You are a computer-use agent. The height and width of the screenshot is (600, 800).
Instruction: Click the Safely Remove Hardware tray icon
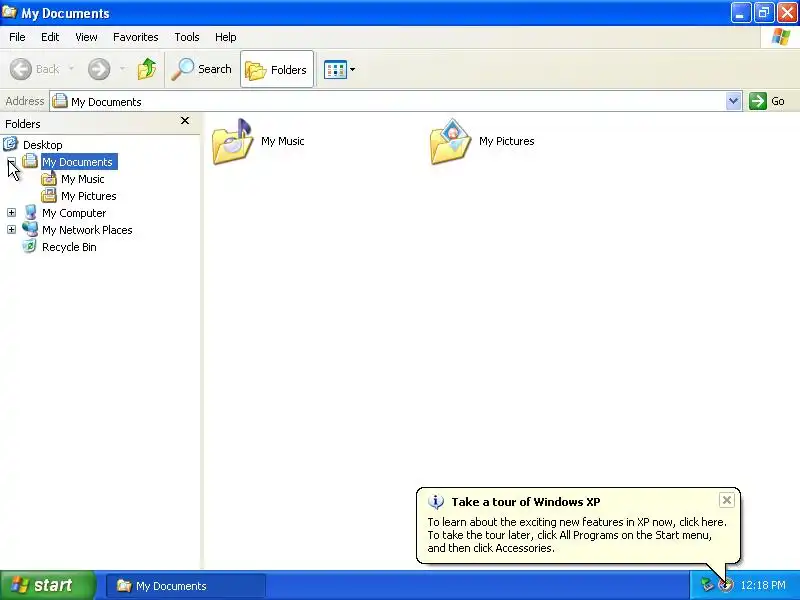(x=707, y=585)
